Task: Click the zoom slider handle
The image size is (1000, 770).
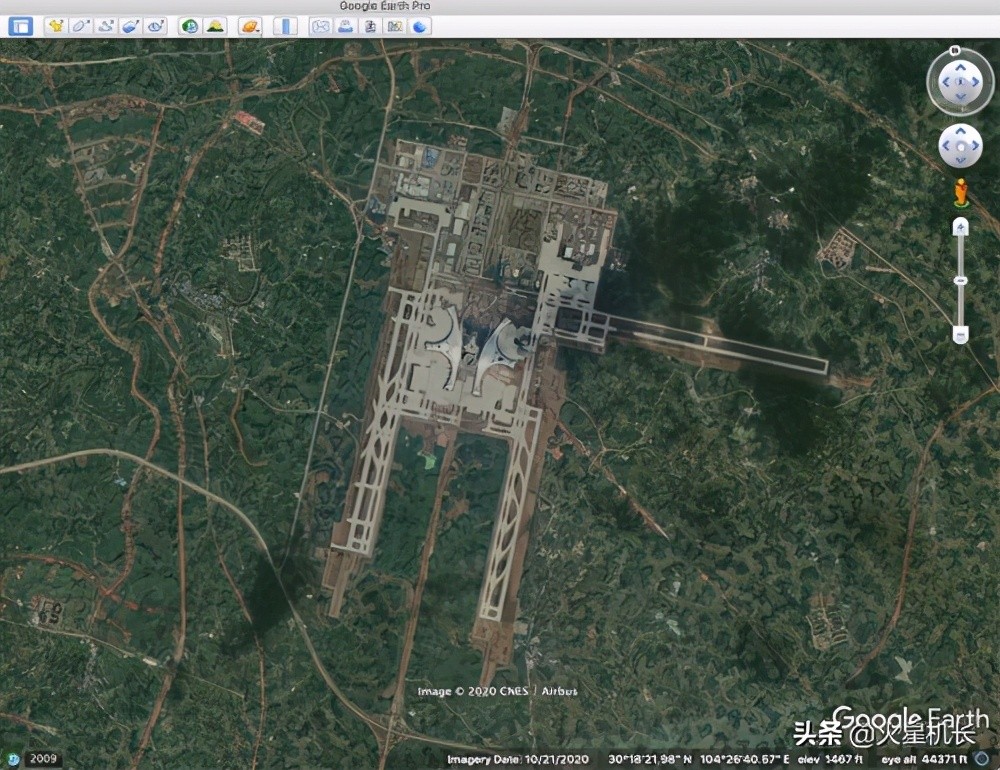Action: (x=960, y=282)
